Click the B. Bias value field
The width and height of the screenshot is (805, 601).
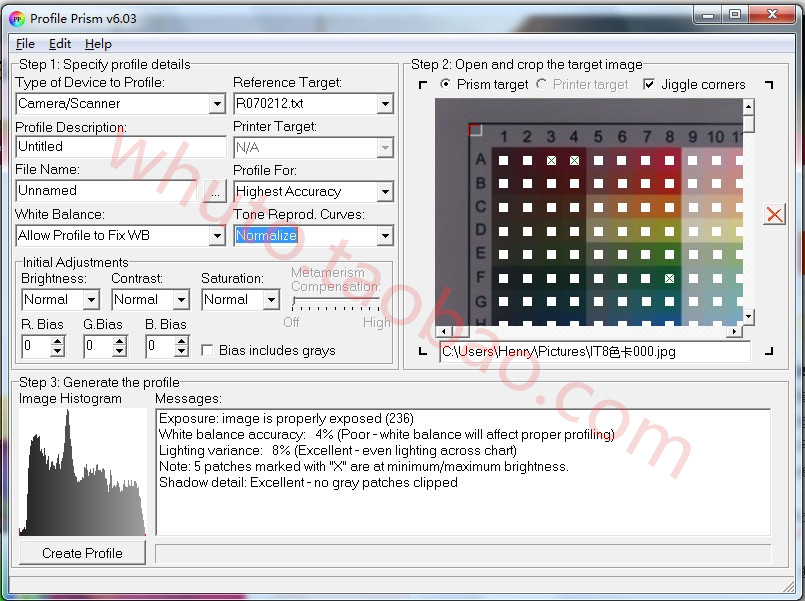pos(160,346)
